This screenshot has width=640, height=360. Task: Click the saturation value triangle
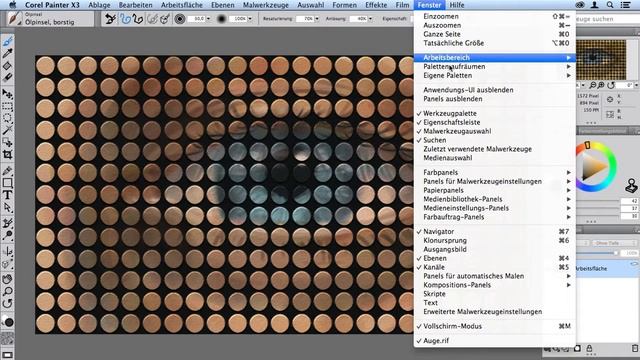click(593, 167)
